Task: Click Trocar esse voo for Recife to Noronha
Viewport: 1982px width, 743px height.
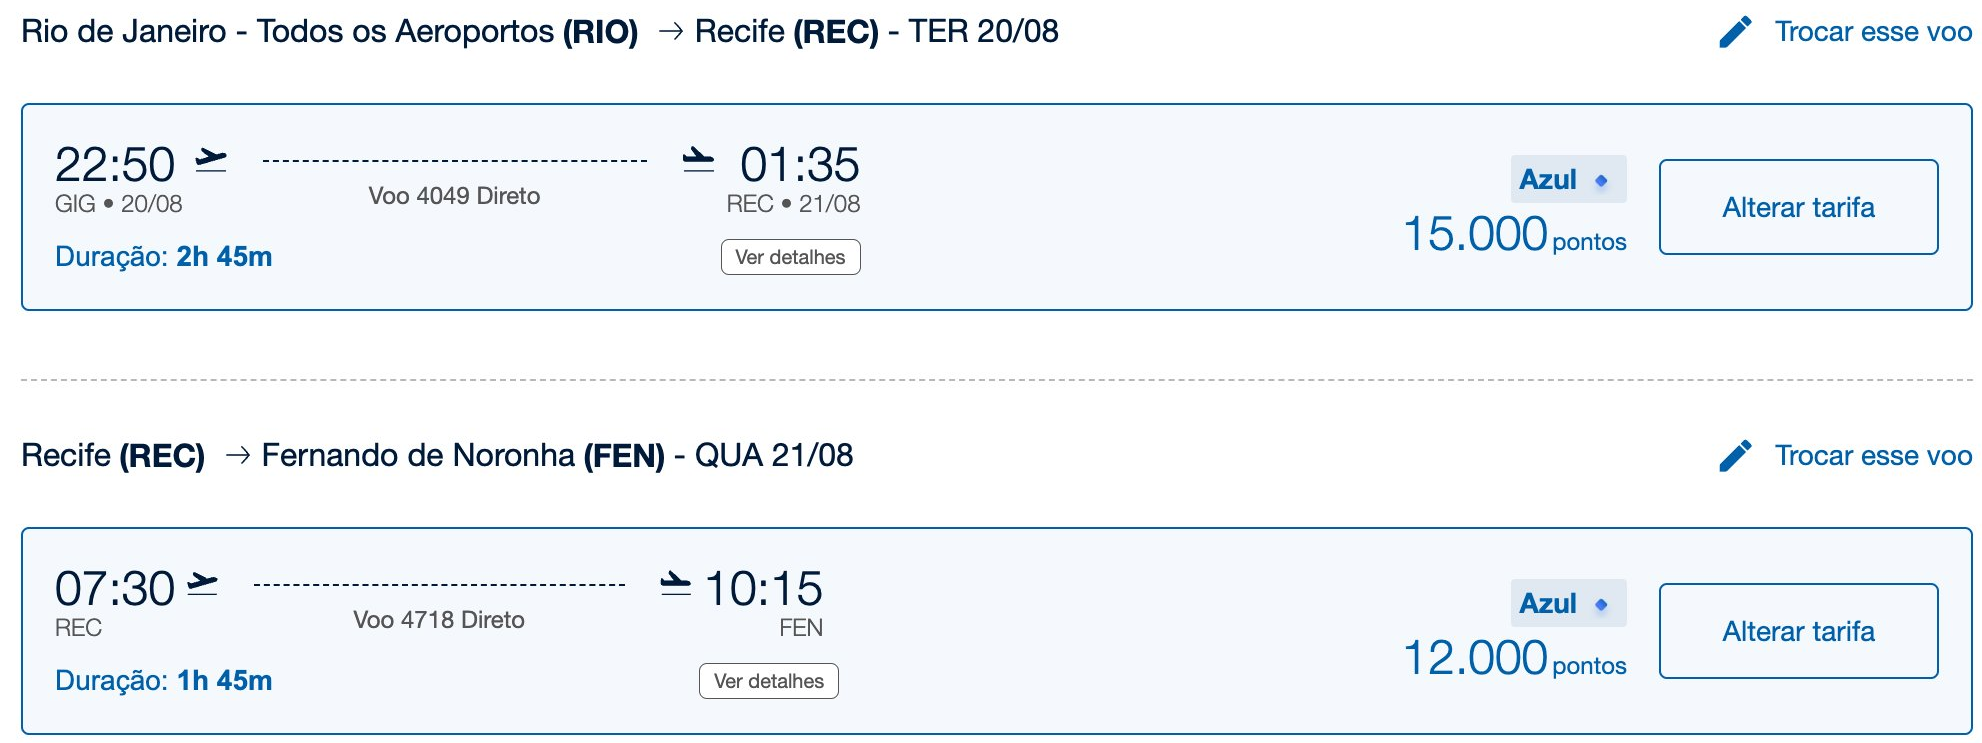Action: pos(1873,456)
